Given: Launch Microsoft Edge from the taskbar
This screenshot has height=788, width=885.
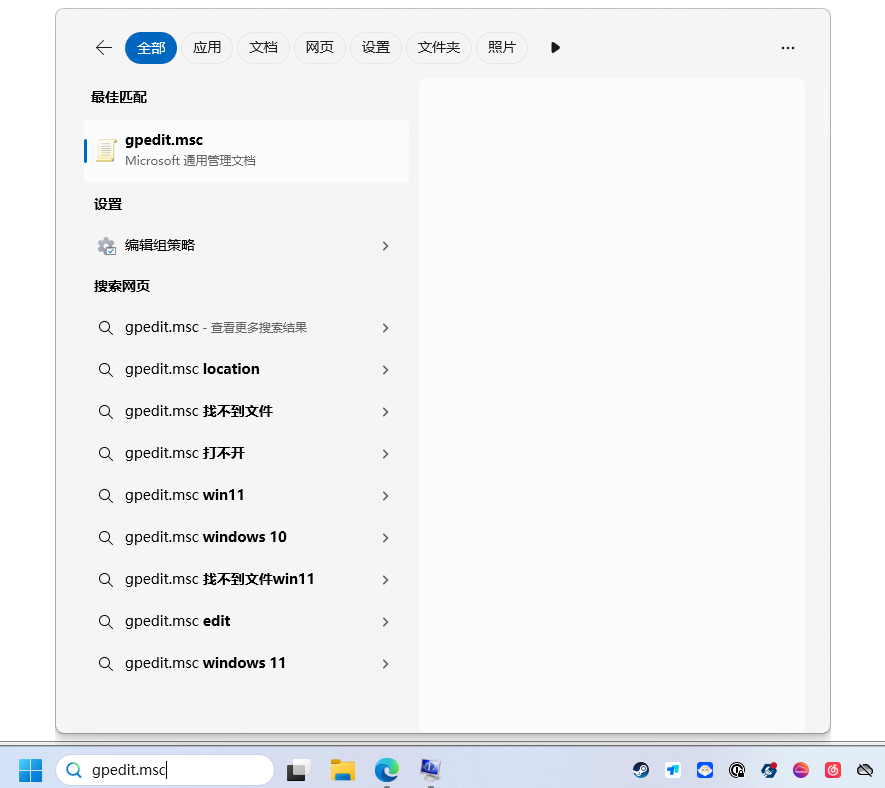Looking at the screenshot, I should [386, 770].
